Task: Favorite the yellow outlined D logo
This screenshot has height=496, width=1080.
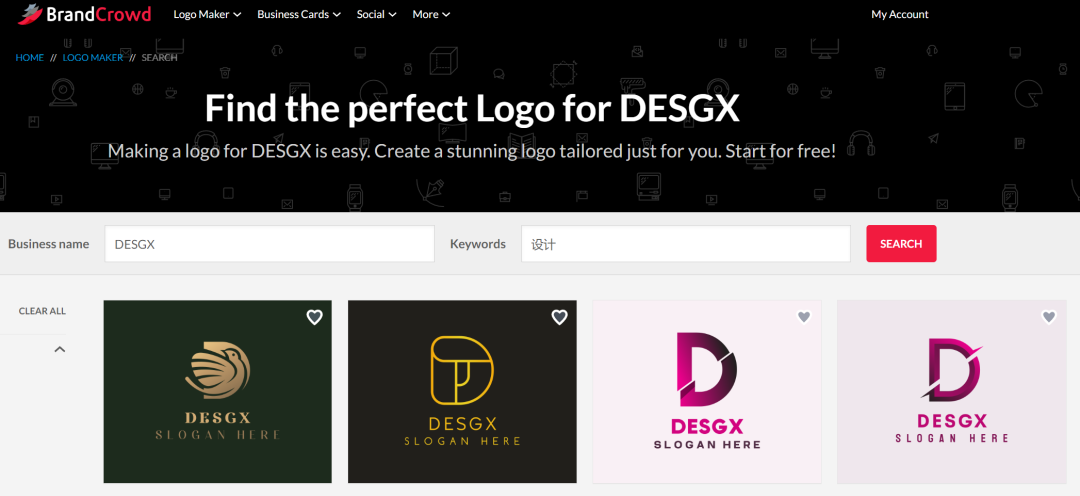Action: (x=559, y=317)
